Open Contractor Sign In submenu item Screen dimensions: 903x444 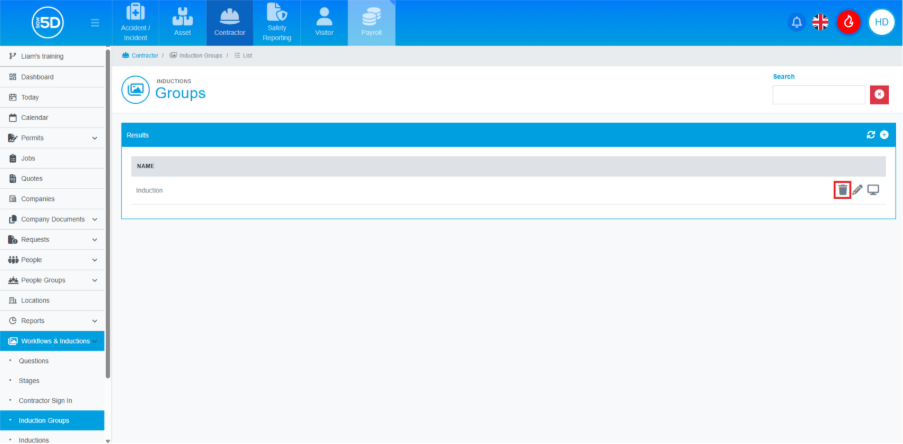coord(52,400)
